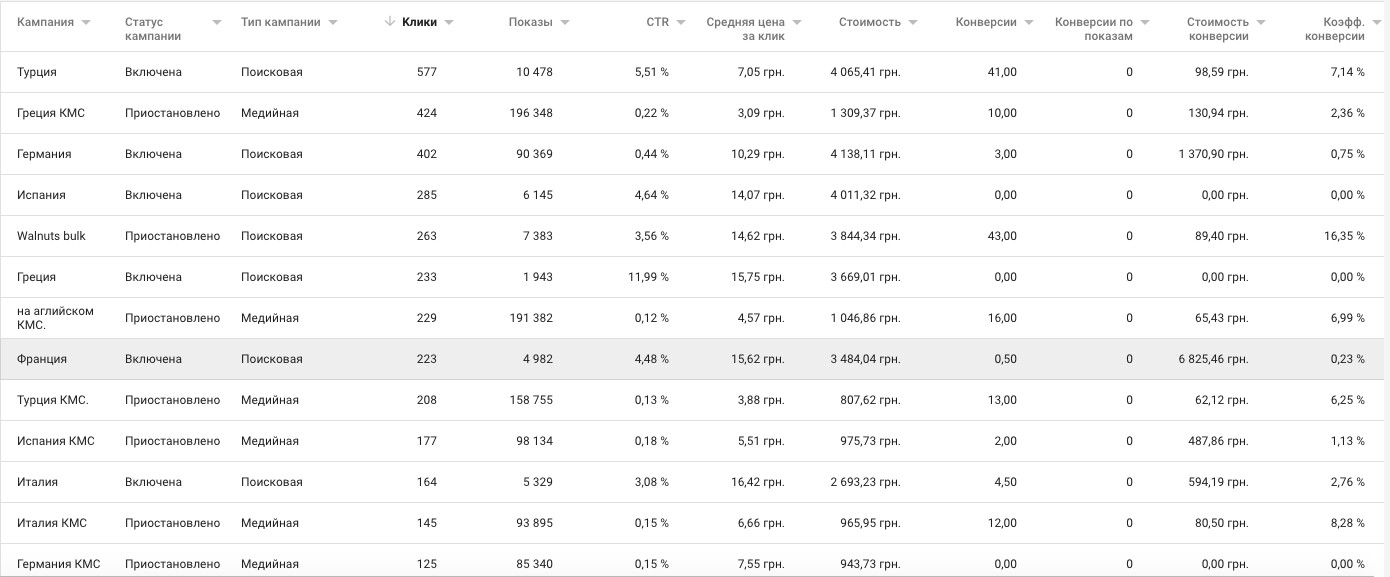This screenshot has height=577, width=1390.
Task: Open the Клики column dropdown arrow
Action: click(x=449, y=22)
